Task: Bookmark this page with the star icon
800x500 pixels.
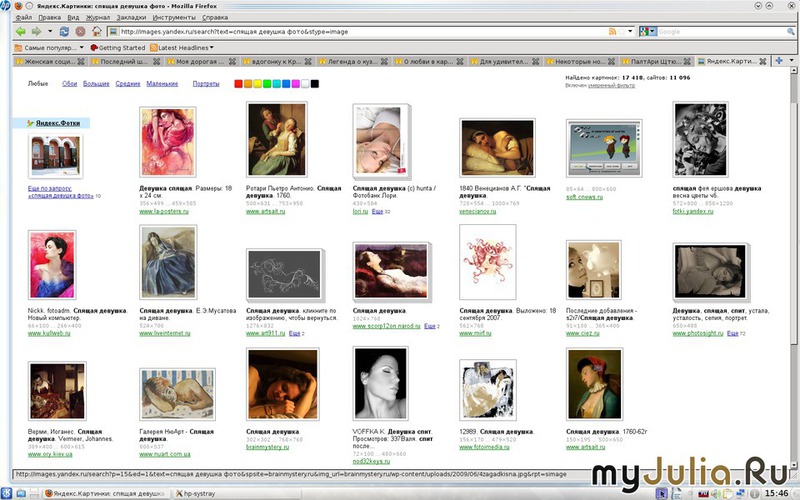Action: coord(621,32)
